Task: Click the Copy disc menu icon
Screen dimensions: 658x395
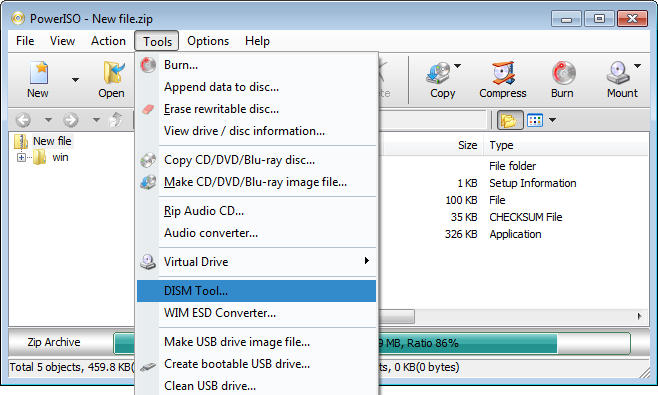Action: pos(148,160)
